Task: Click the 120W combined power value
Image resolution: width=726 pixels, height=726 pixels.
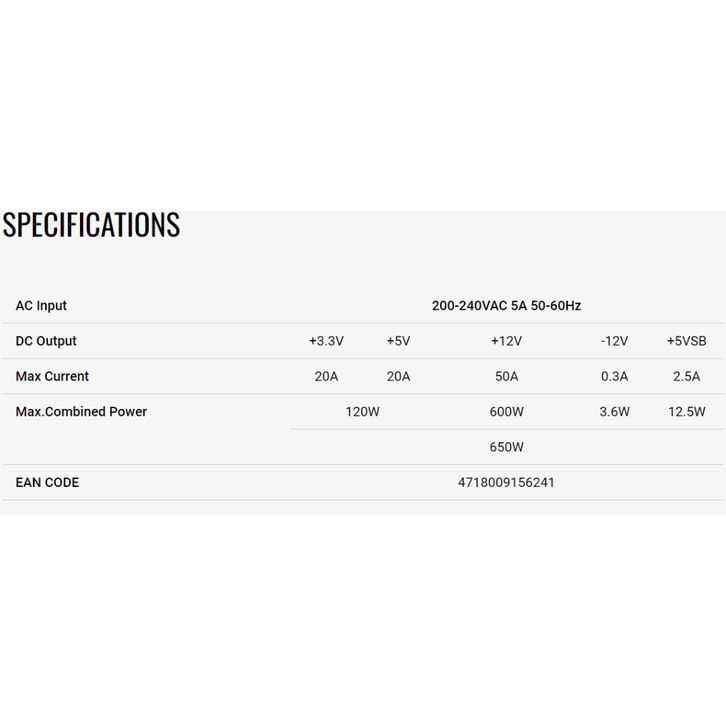Action: click(362, 412)
